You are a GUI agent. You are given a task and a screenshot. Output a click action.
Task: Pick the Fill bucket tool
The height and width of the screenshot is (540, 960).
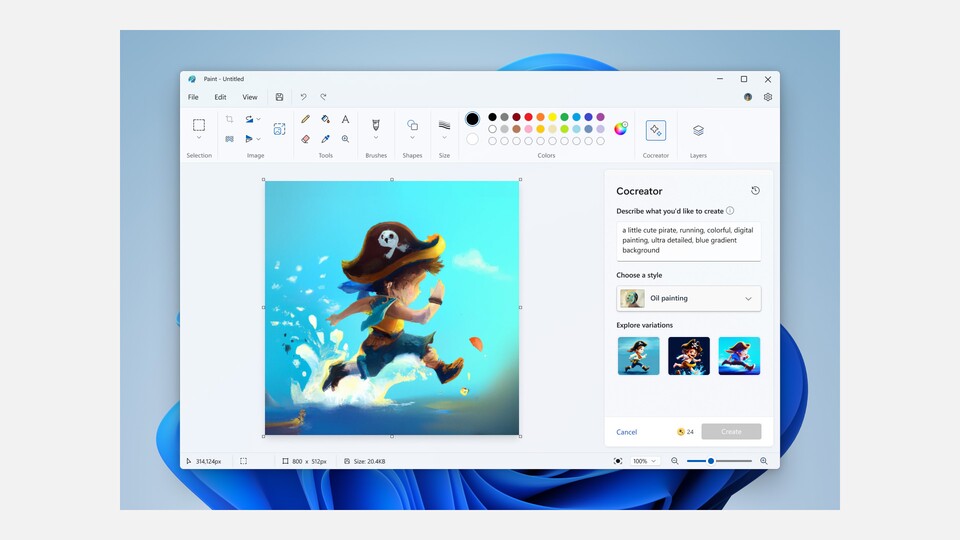(325, 119)
